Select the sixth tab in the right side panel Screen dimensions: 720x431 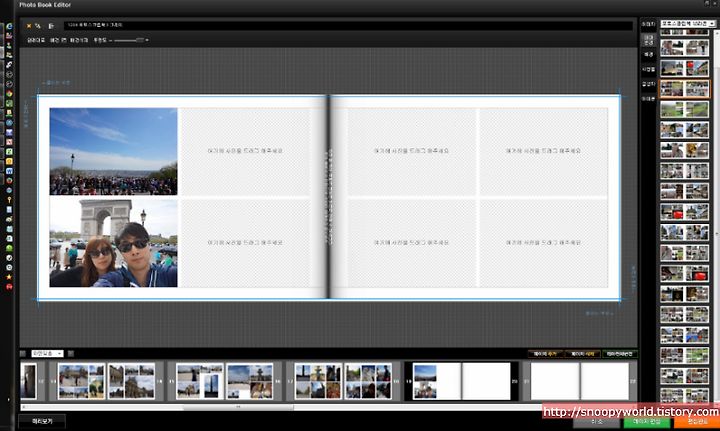tap(648, 99)
